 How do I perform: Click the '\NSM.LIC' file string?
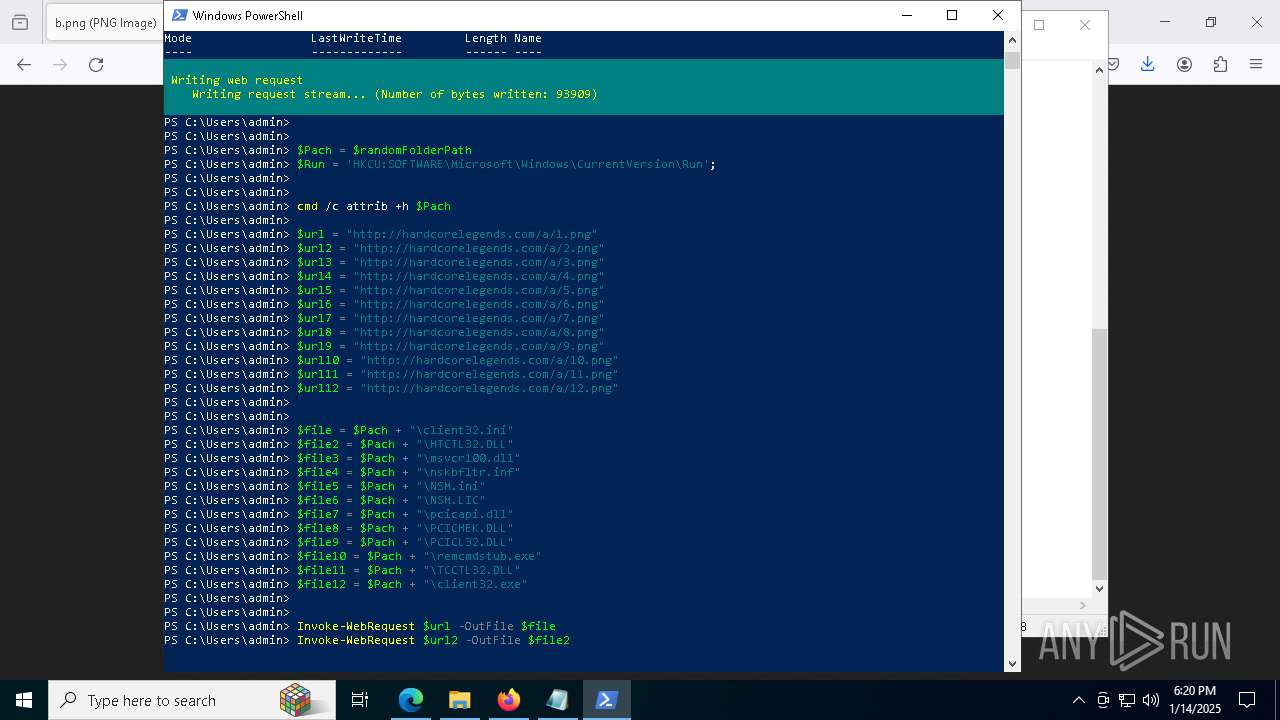coord(451,500)
